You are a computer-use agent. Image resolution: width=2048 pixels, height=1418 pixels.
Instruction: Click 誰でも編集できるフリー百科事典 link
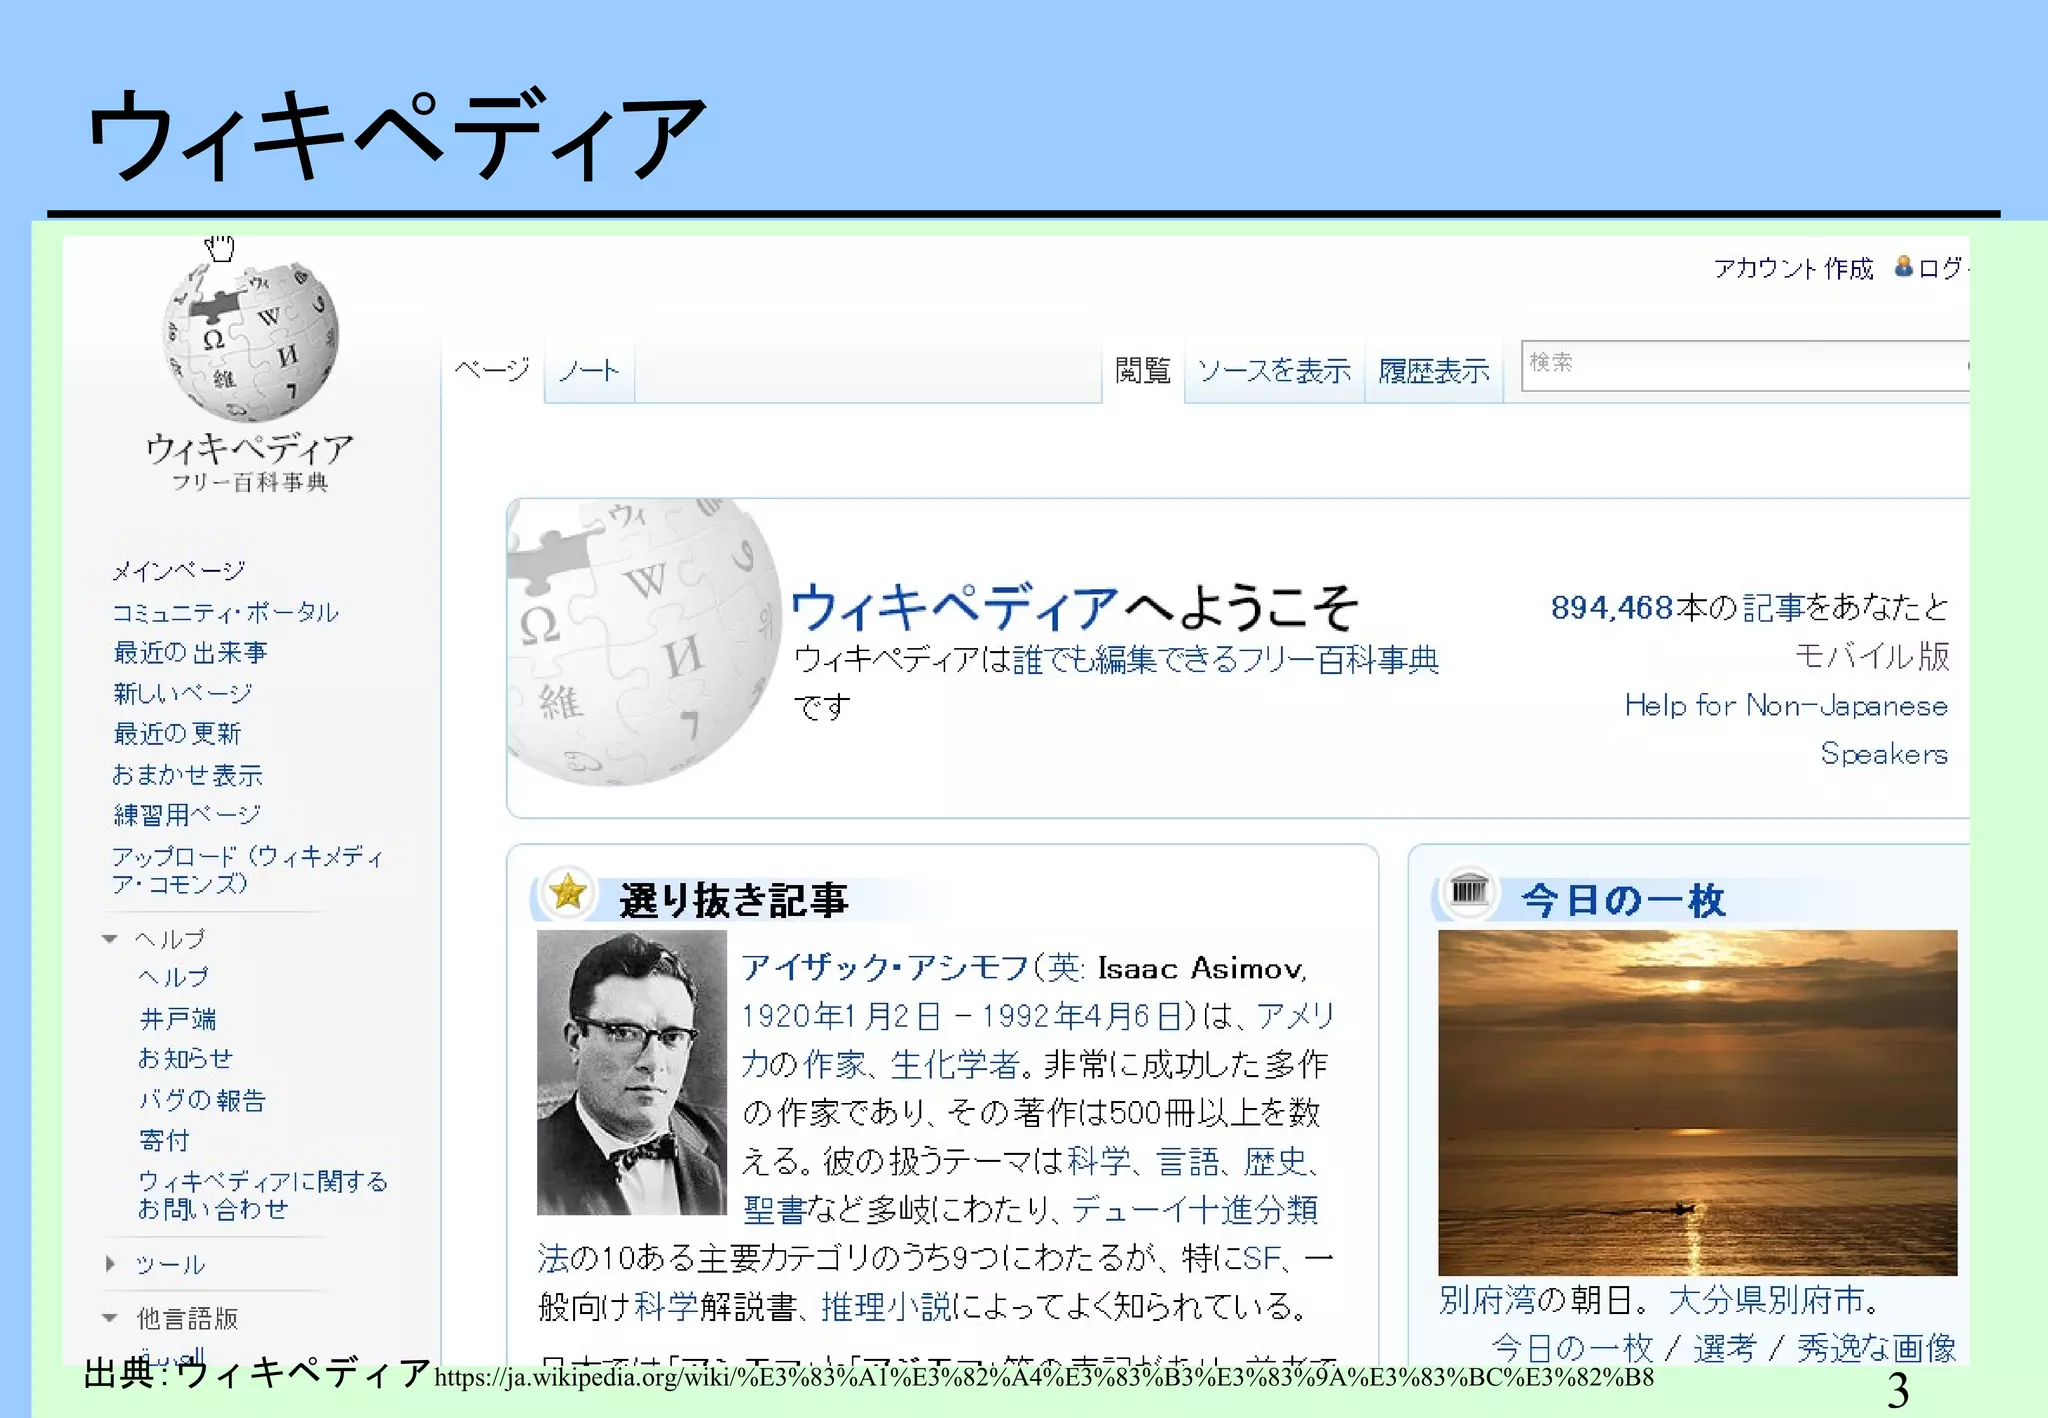1226,659
